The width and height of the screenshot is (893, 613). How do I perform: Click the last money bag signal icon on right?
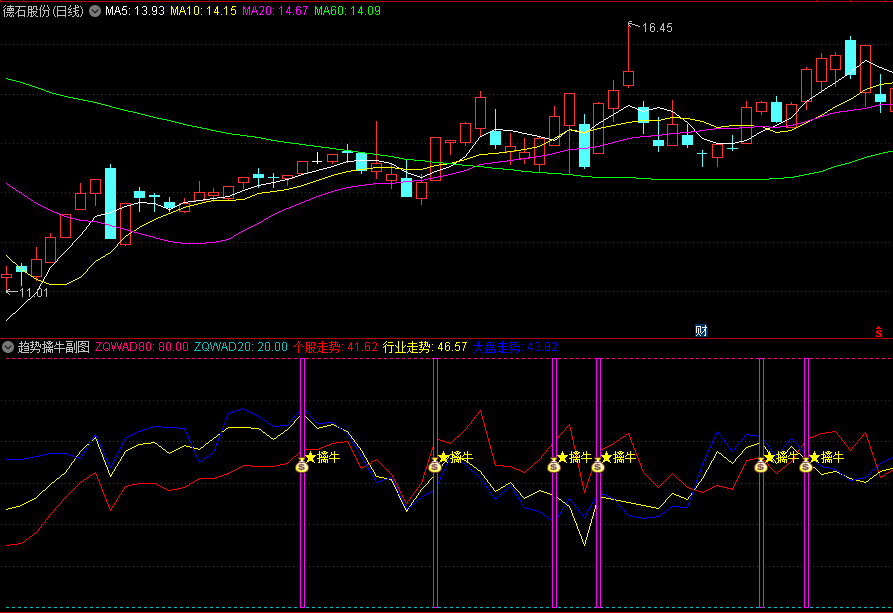[805, 466]
